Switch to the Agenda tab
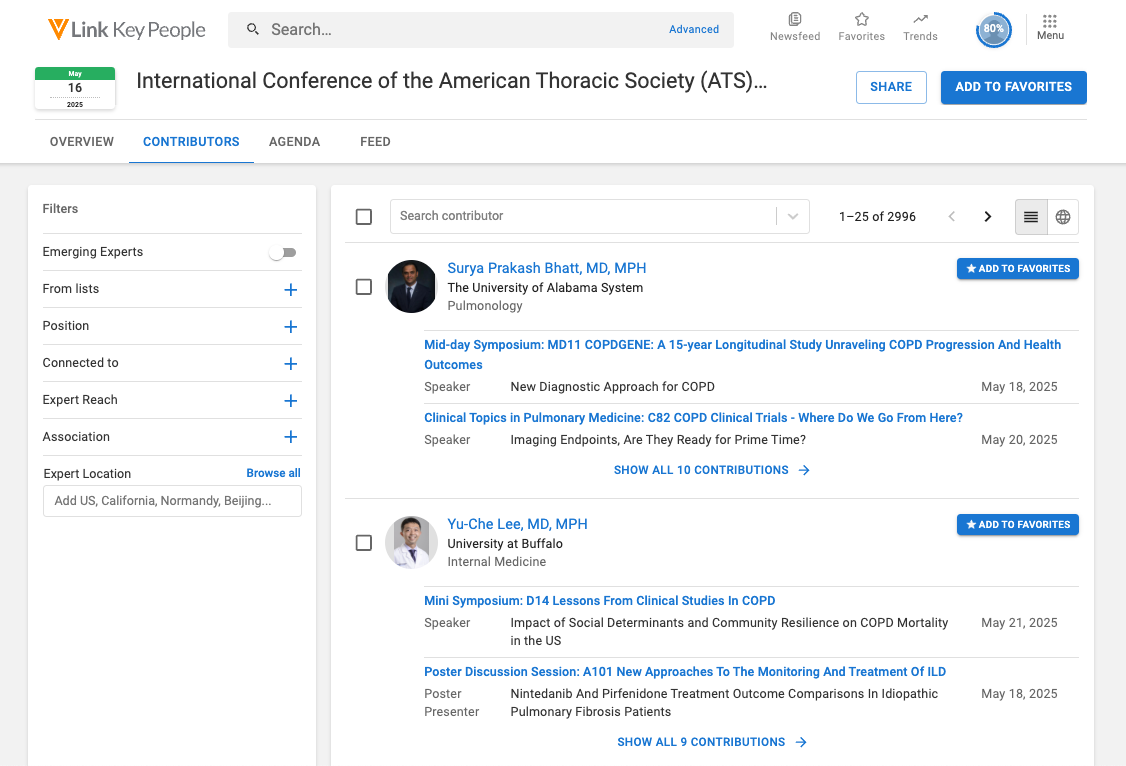This screenshot has height=766, width=1126. tap(294, 142)
